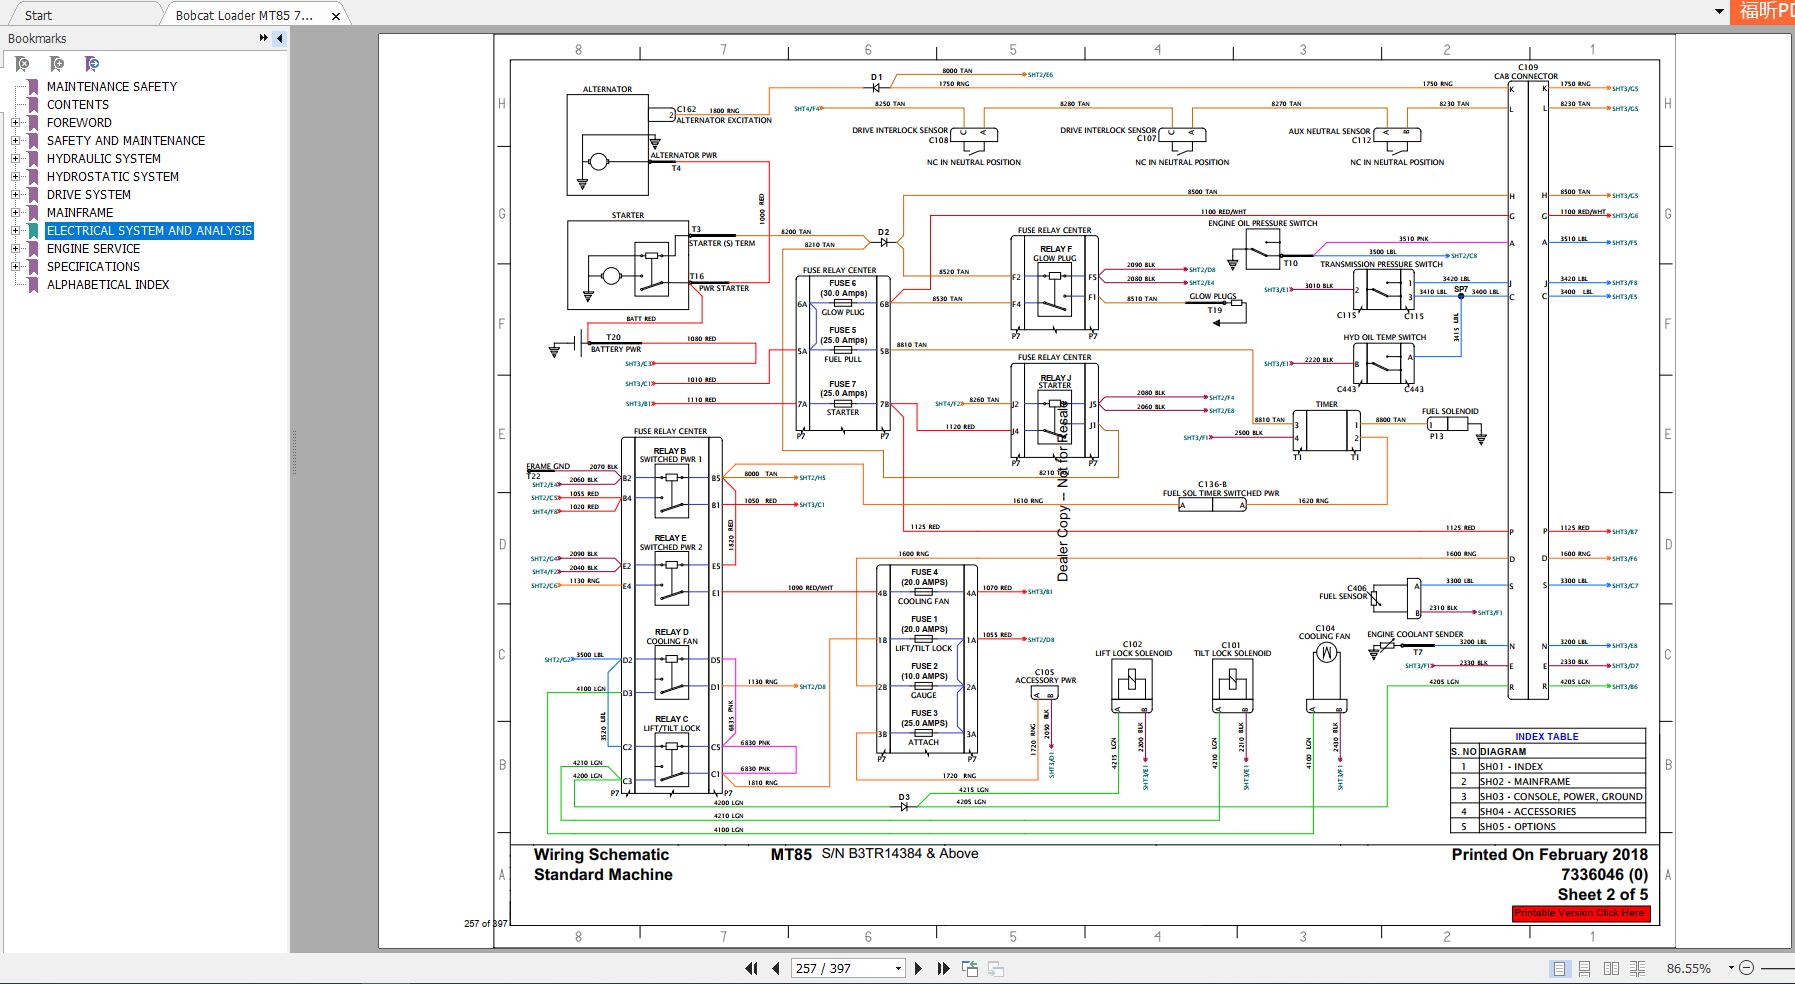The height and width of the screenshot is (984, 1795).
Task: Open the page number dropdown
Action: [x=898, y=968]
